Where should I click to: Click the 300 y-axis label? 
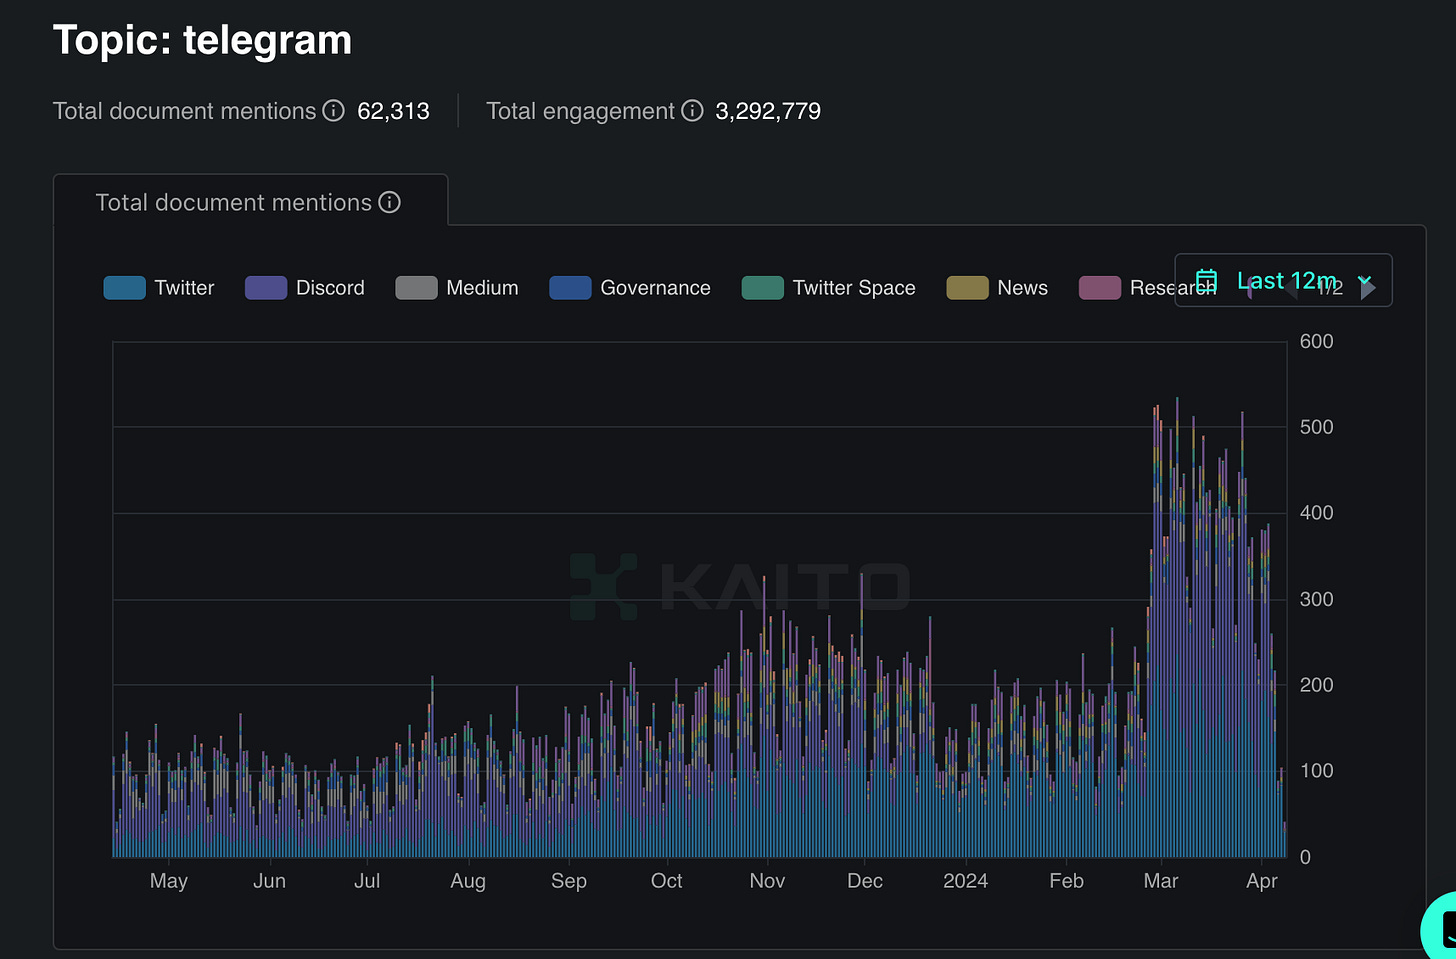click(1316, 599)
